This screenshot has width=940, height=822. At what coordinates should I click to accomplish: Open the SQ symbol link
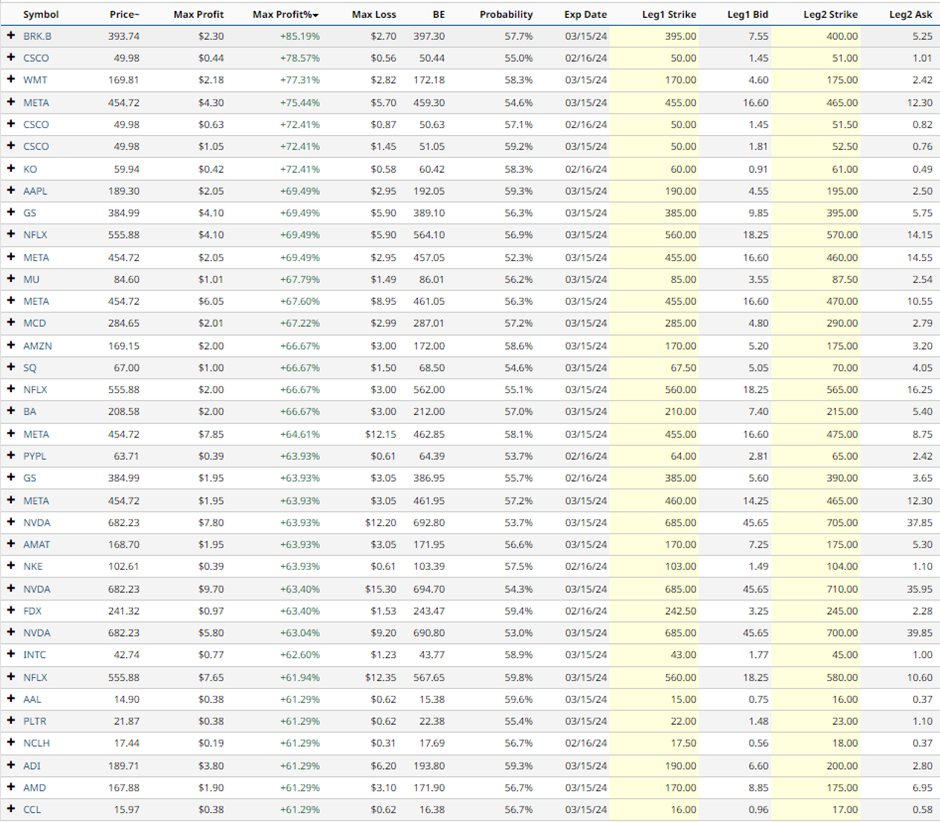point(29,368)
